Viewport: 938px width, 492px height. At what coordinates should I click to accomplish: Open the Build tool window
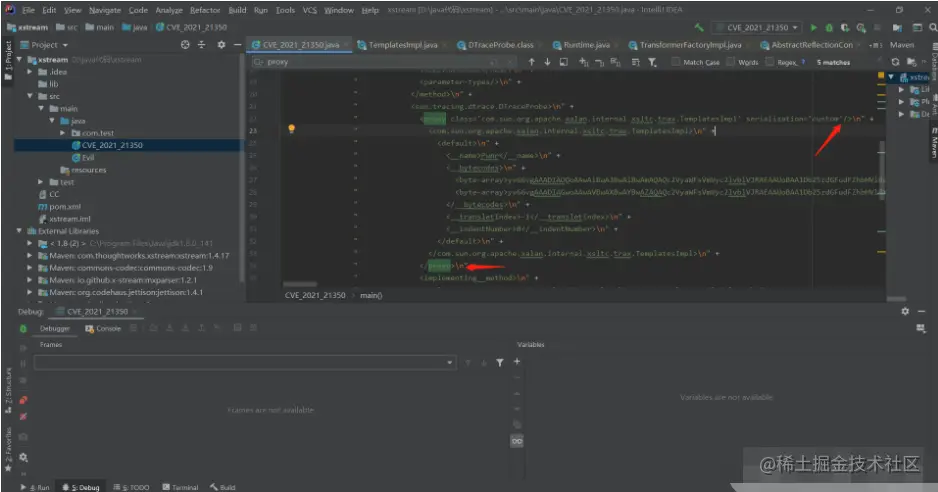[223, 487]
